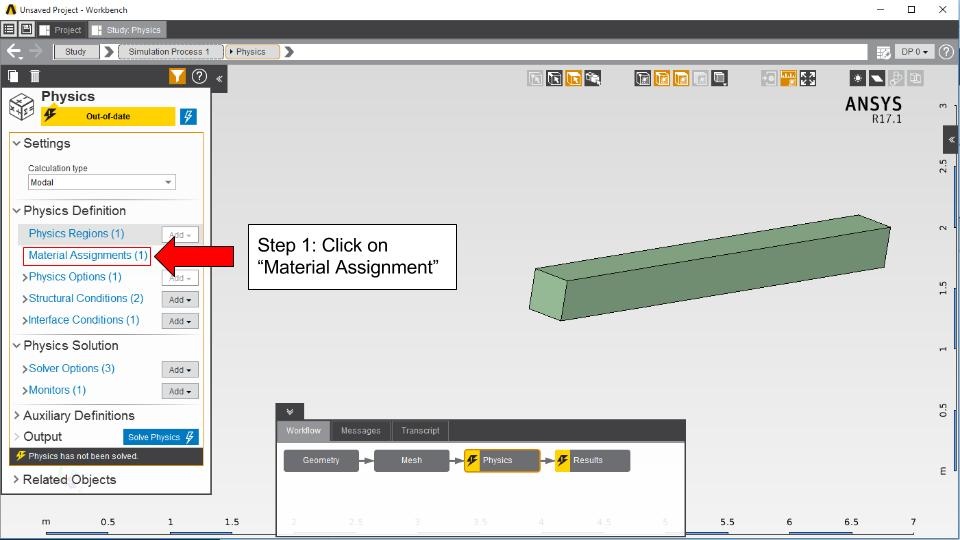Screen dimensions: 960x540
Task: Collapse the Physics Definition section
Action: pyautogui.click(x=17, y=211)
